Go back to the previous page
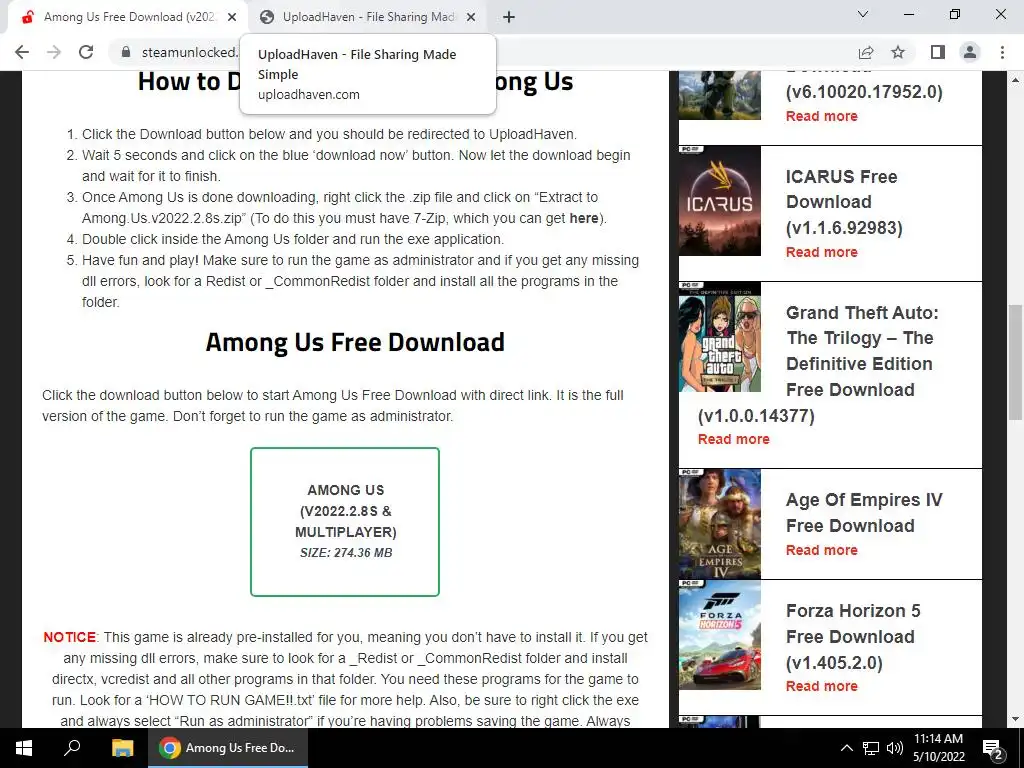Screen dimensions: 1024x768 22,52
